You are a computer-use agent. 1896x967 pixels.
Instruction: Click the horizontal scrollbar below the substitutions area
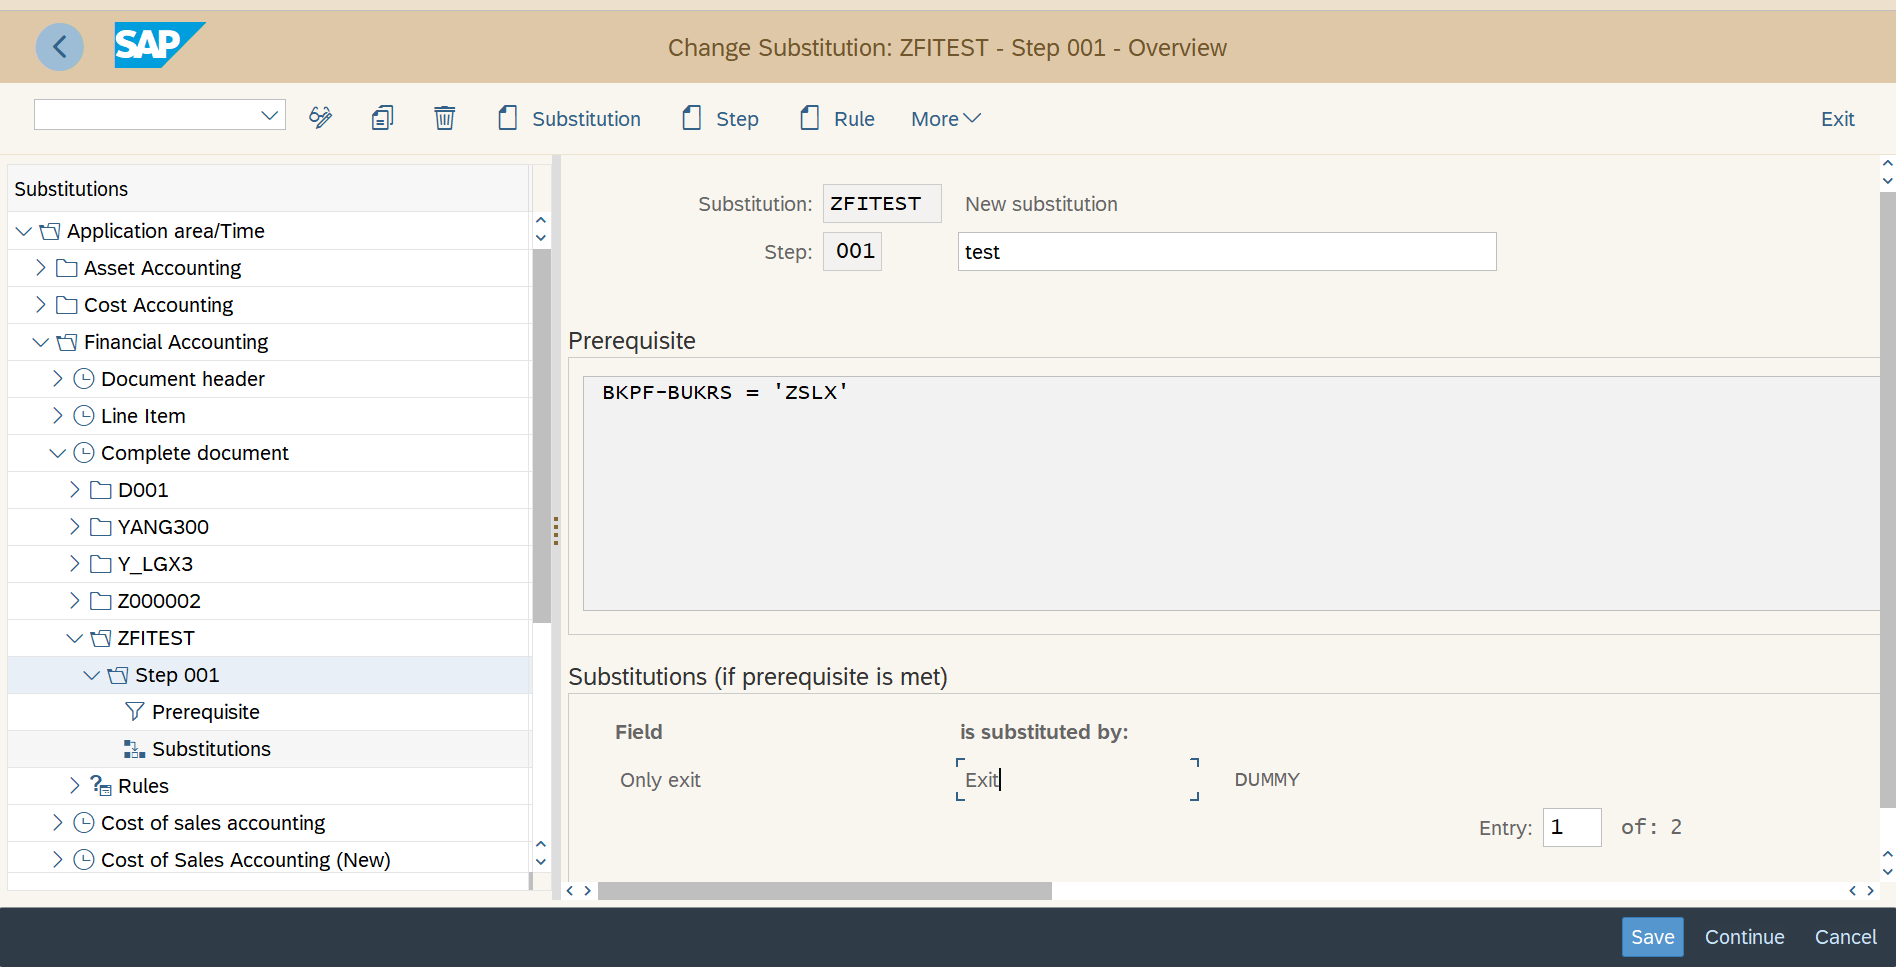click(x=825, y=890)
